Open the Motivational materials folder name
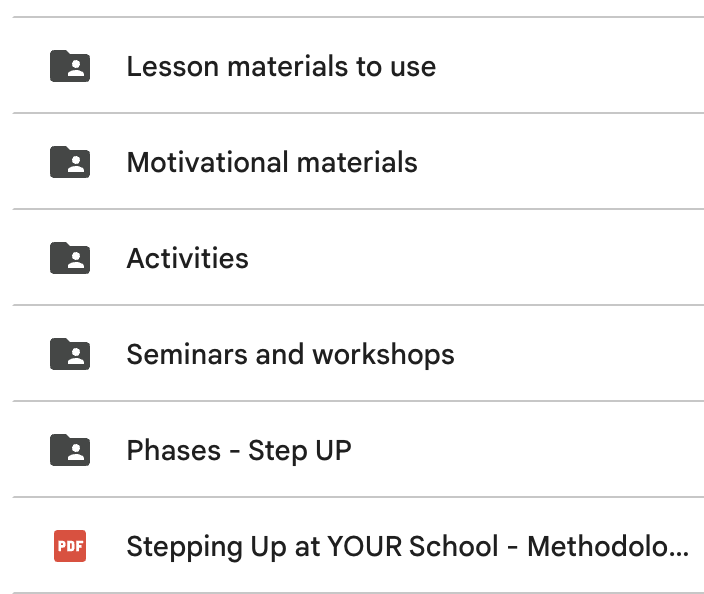 pos(272,162)
